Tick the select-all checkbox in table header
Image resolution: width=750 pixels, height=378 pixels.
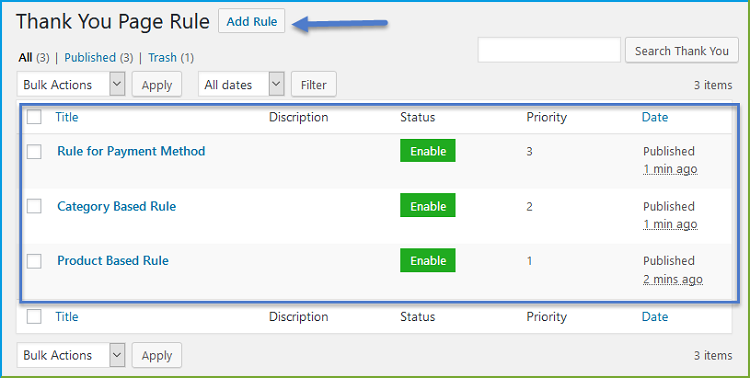34,117
